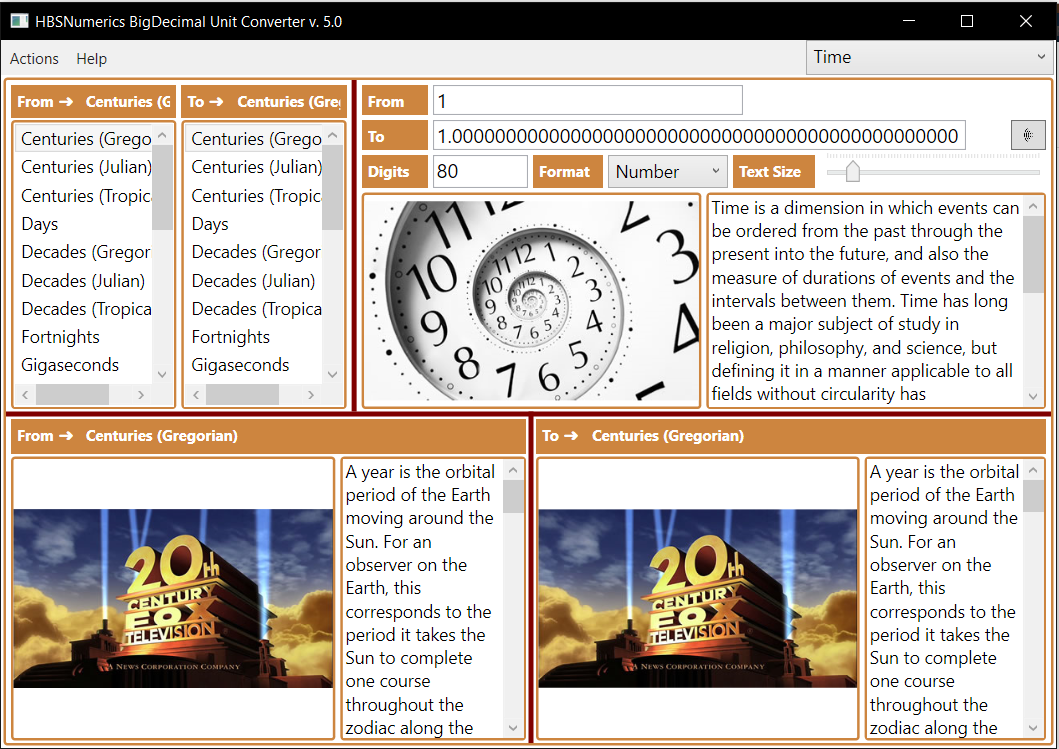The width and height of the screenshot is (1059, 749).
Task: Click the To result output field
Action: coord(698,136)
